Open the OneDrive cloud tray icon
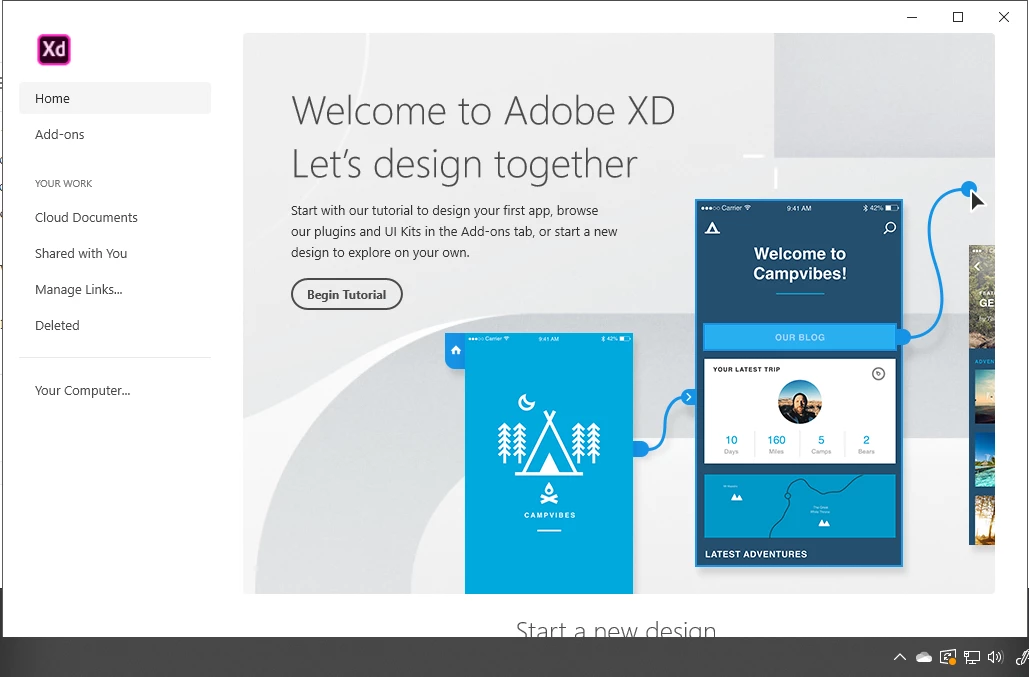Screen dimensions: 1029x677 click(x=923, y=657)
